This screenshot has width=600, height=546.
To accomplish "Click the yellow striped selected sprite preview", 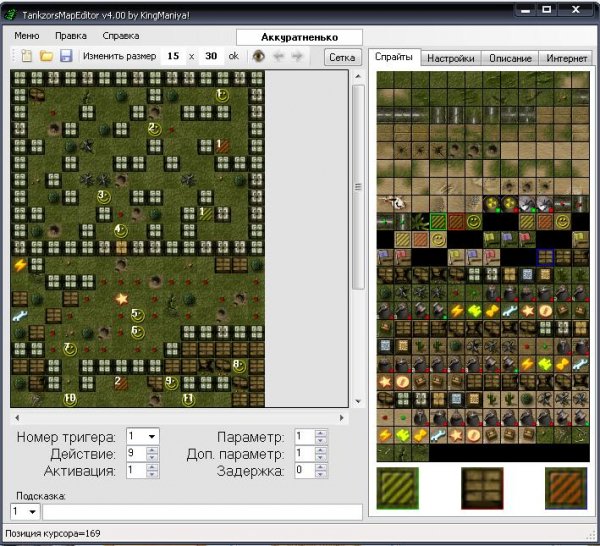I will click(398, 489).
